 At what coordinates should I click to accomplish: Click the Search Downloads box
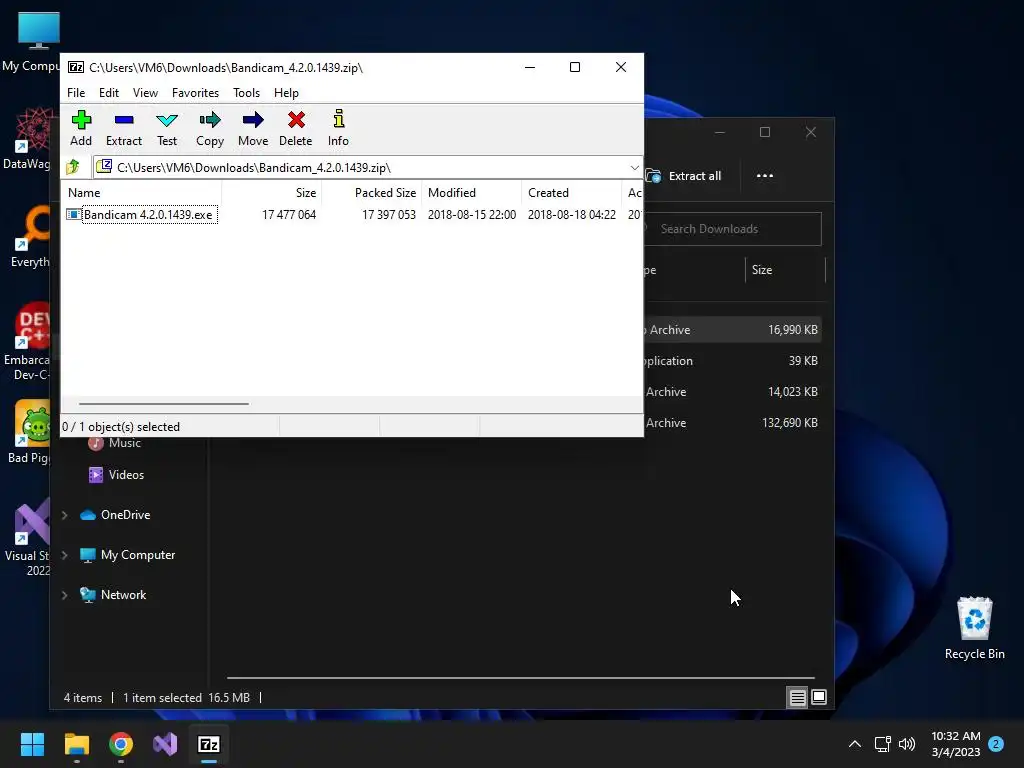[x=732, y=229]
